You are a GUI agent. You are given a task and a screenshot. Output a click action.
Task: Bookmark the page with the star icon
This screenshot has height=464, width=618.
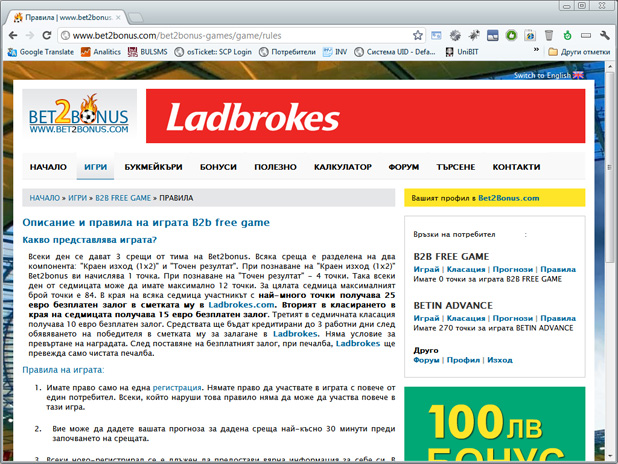tap(417, 35)
